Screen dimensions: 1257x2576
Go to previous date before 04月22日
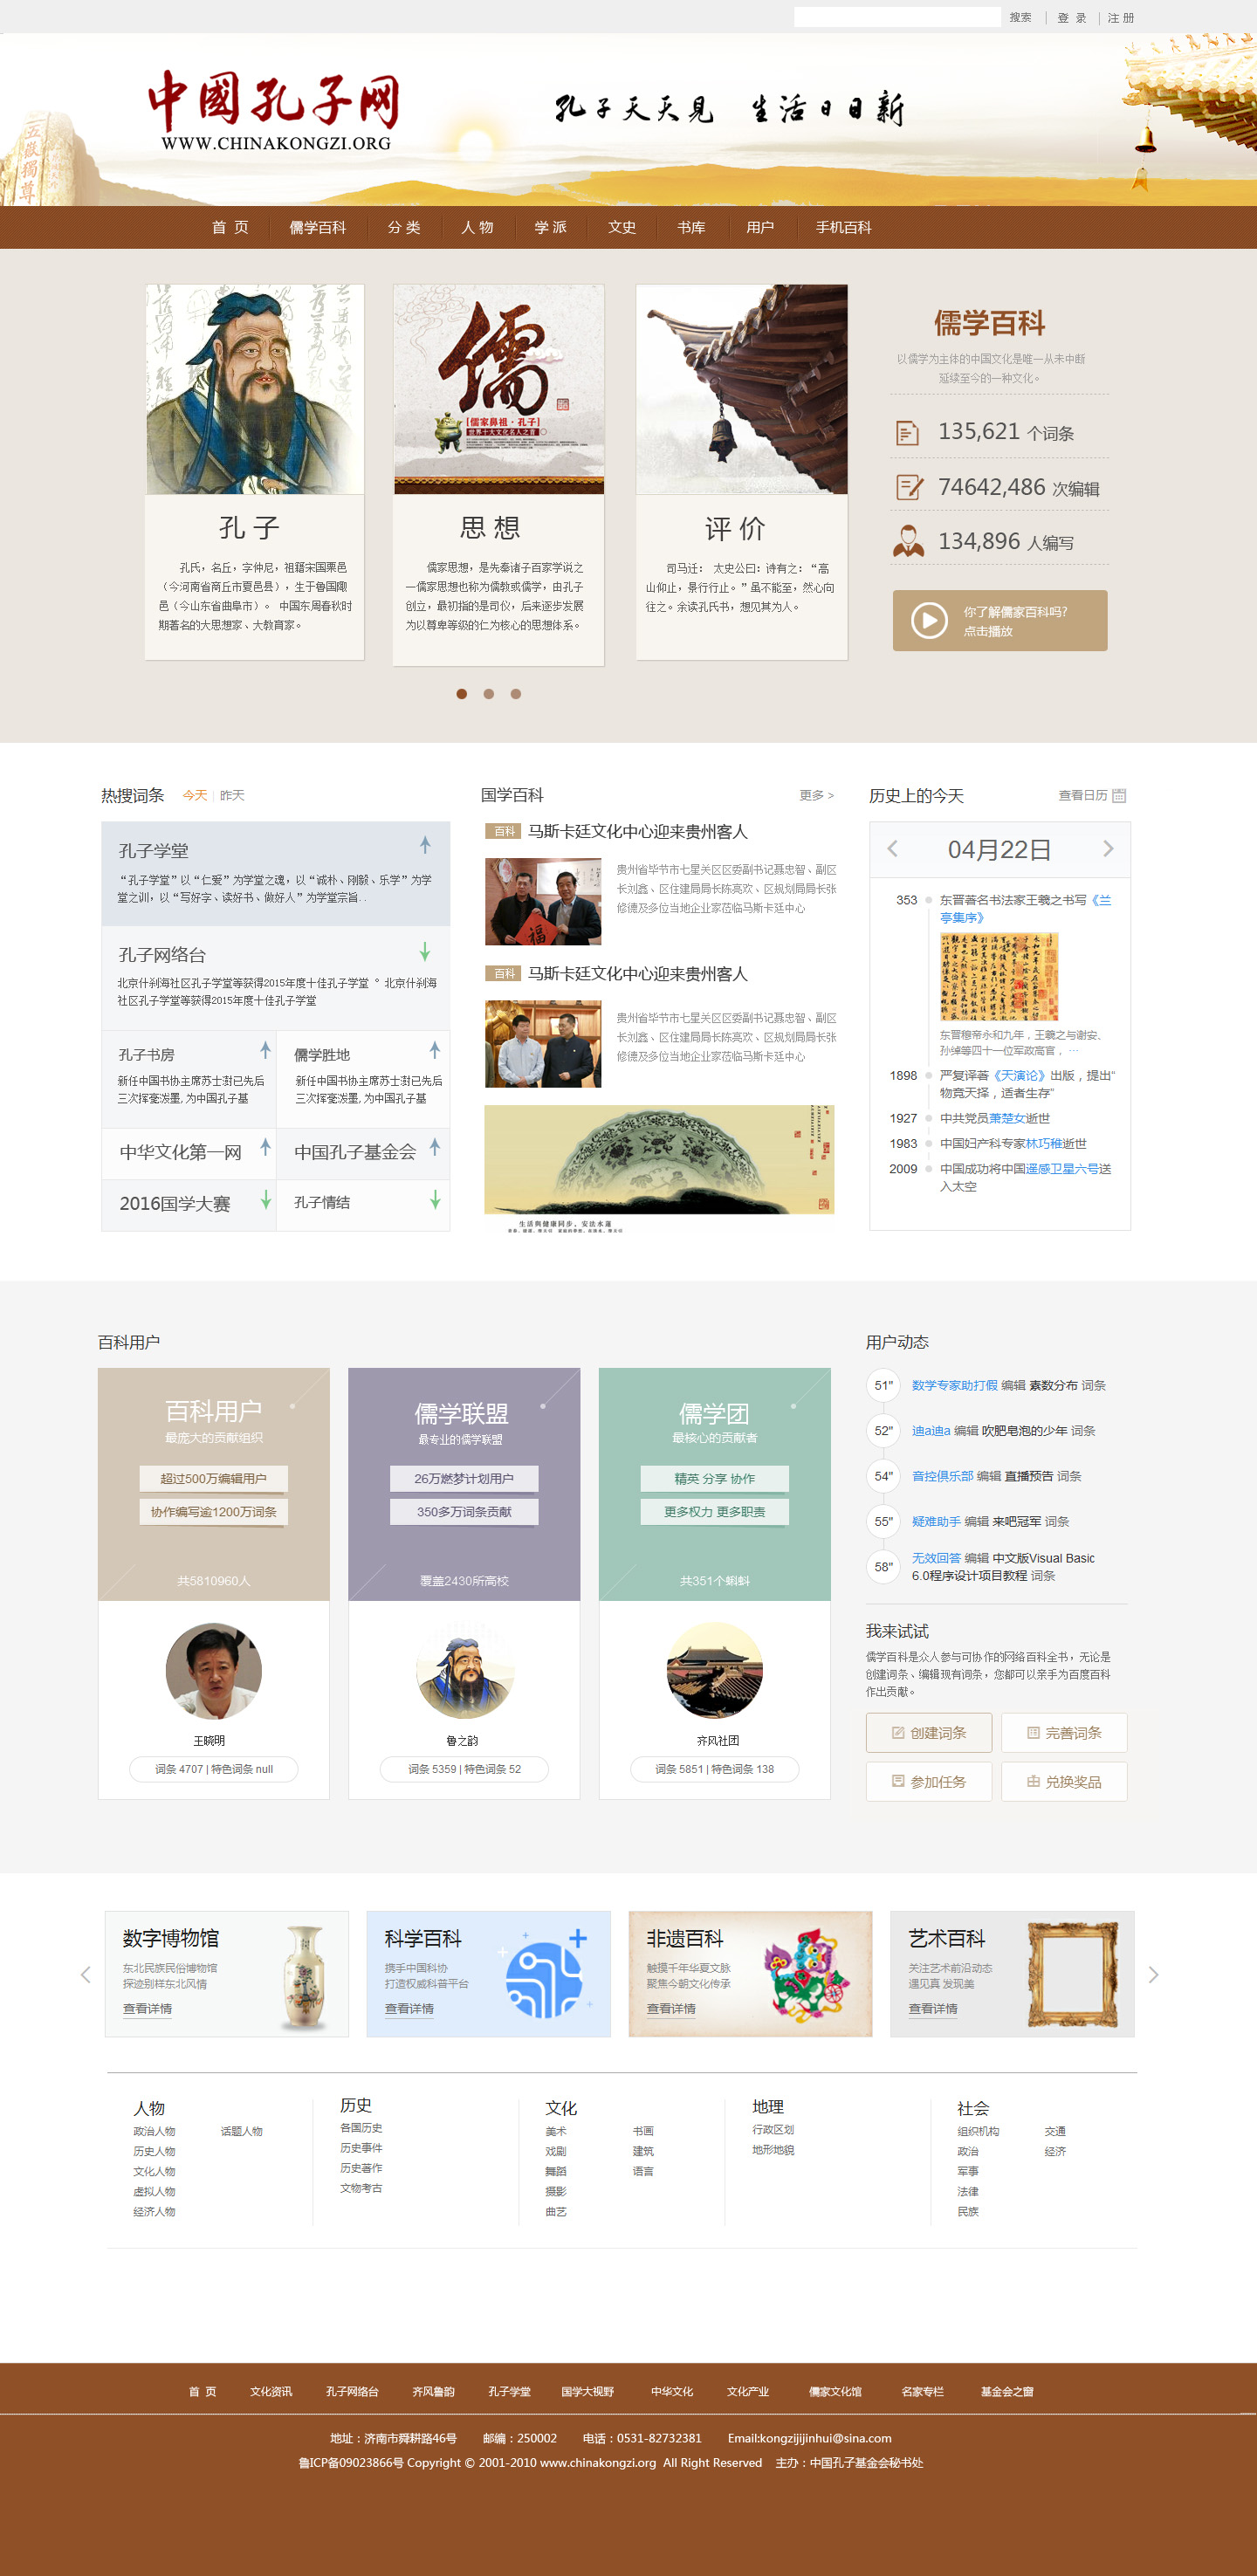click(x=892, y=849)
